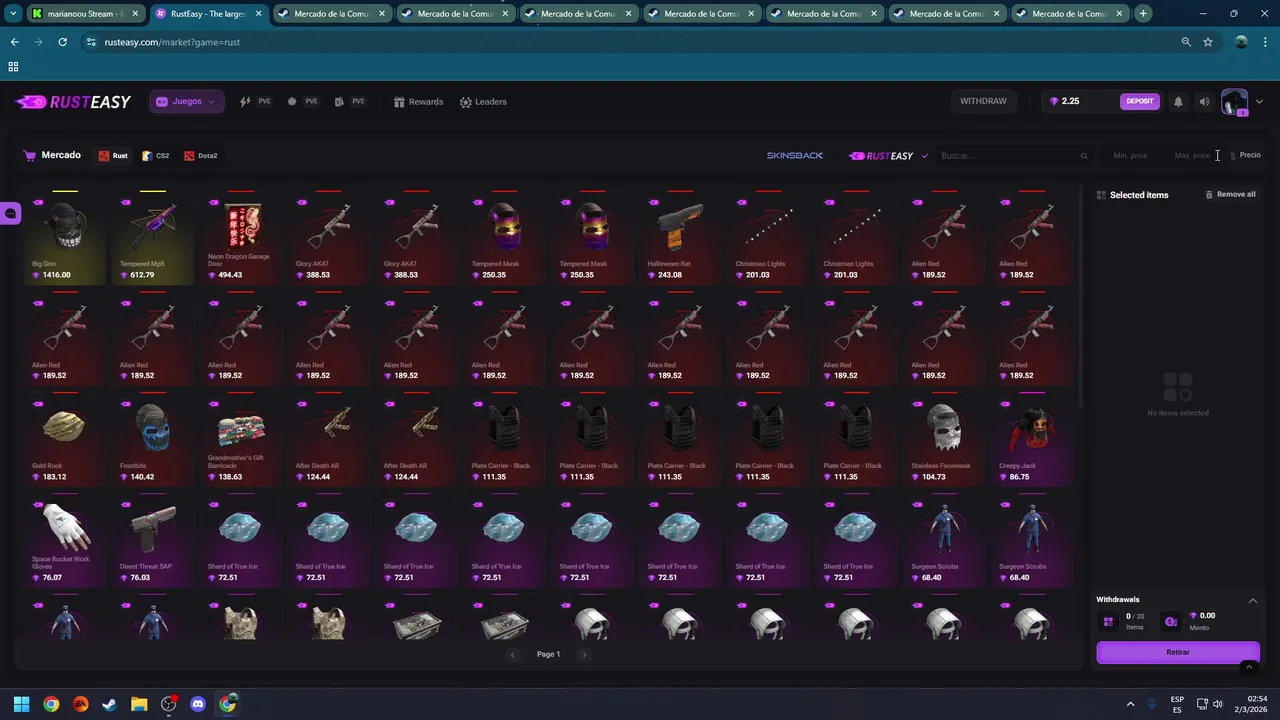Open the Chrome apps grid shortcut
This screenshot has width=1280, height=720.
point(13,67)
